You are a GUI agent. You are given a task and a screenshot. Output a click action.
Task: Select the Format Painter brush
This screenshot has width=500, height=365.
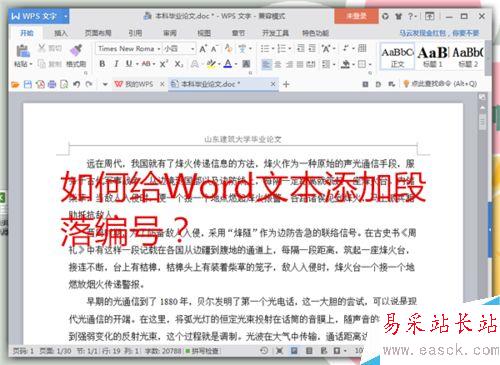pos(76,50)
